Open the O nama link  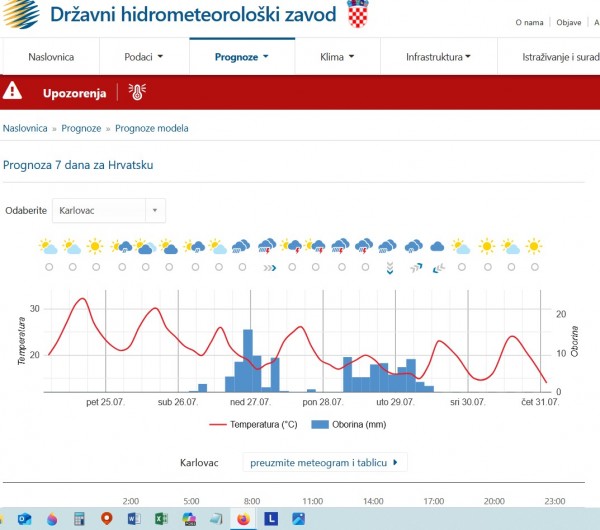(x=529, y=23)
